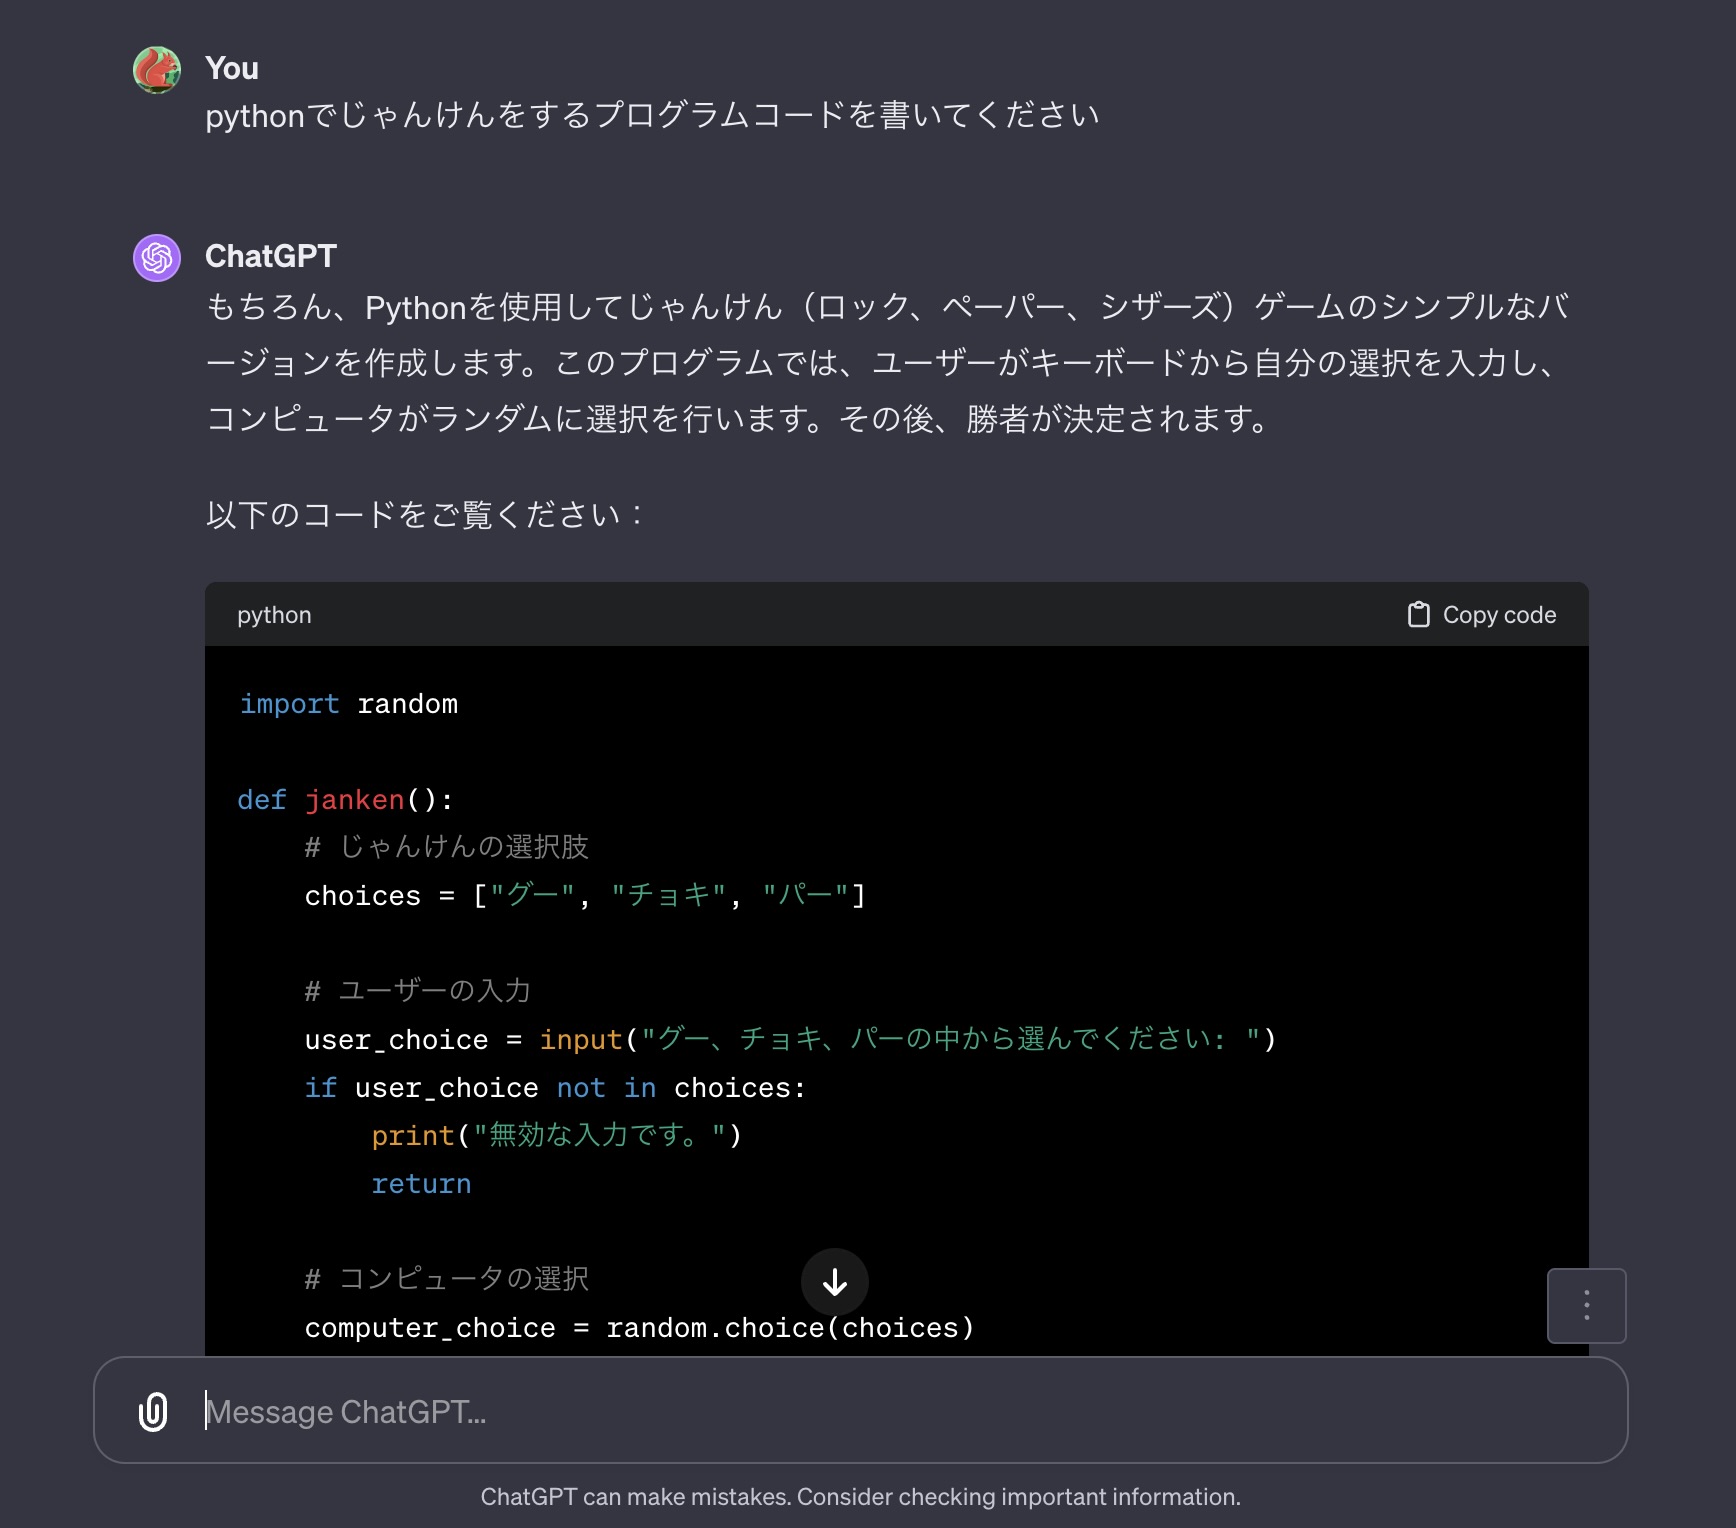Select the python language label on code block
The width and height of the screenshot is (1736, 1528).
[274, 614]
